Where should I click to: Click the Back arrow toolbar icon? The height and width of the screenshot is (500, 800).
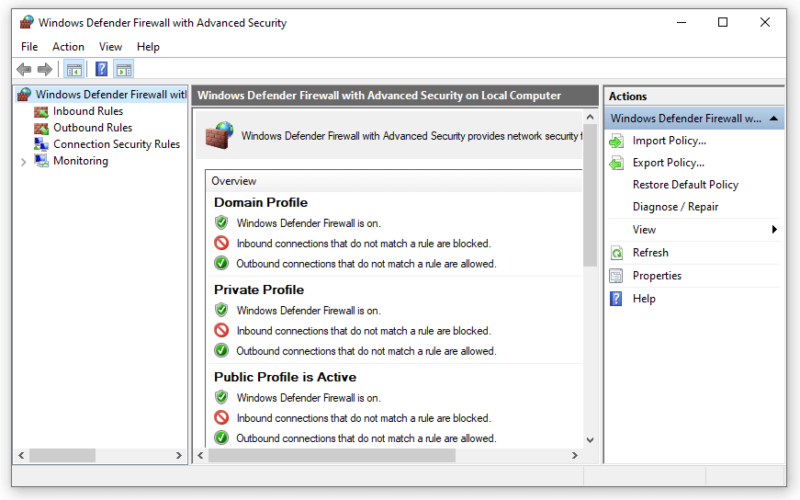24,69
